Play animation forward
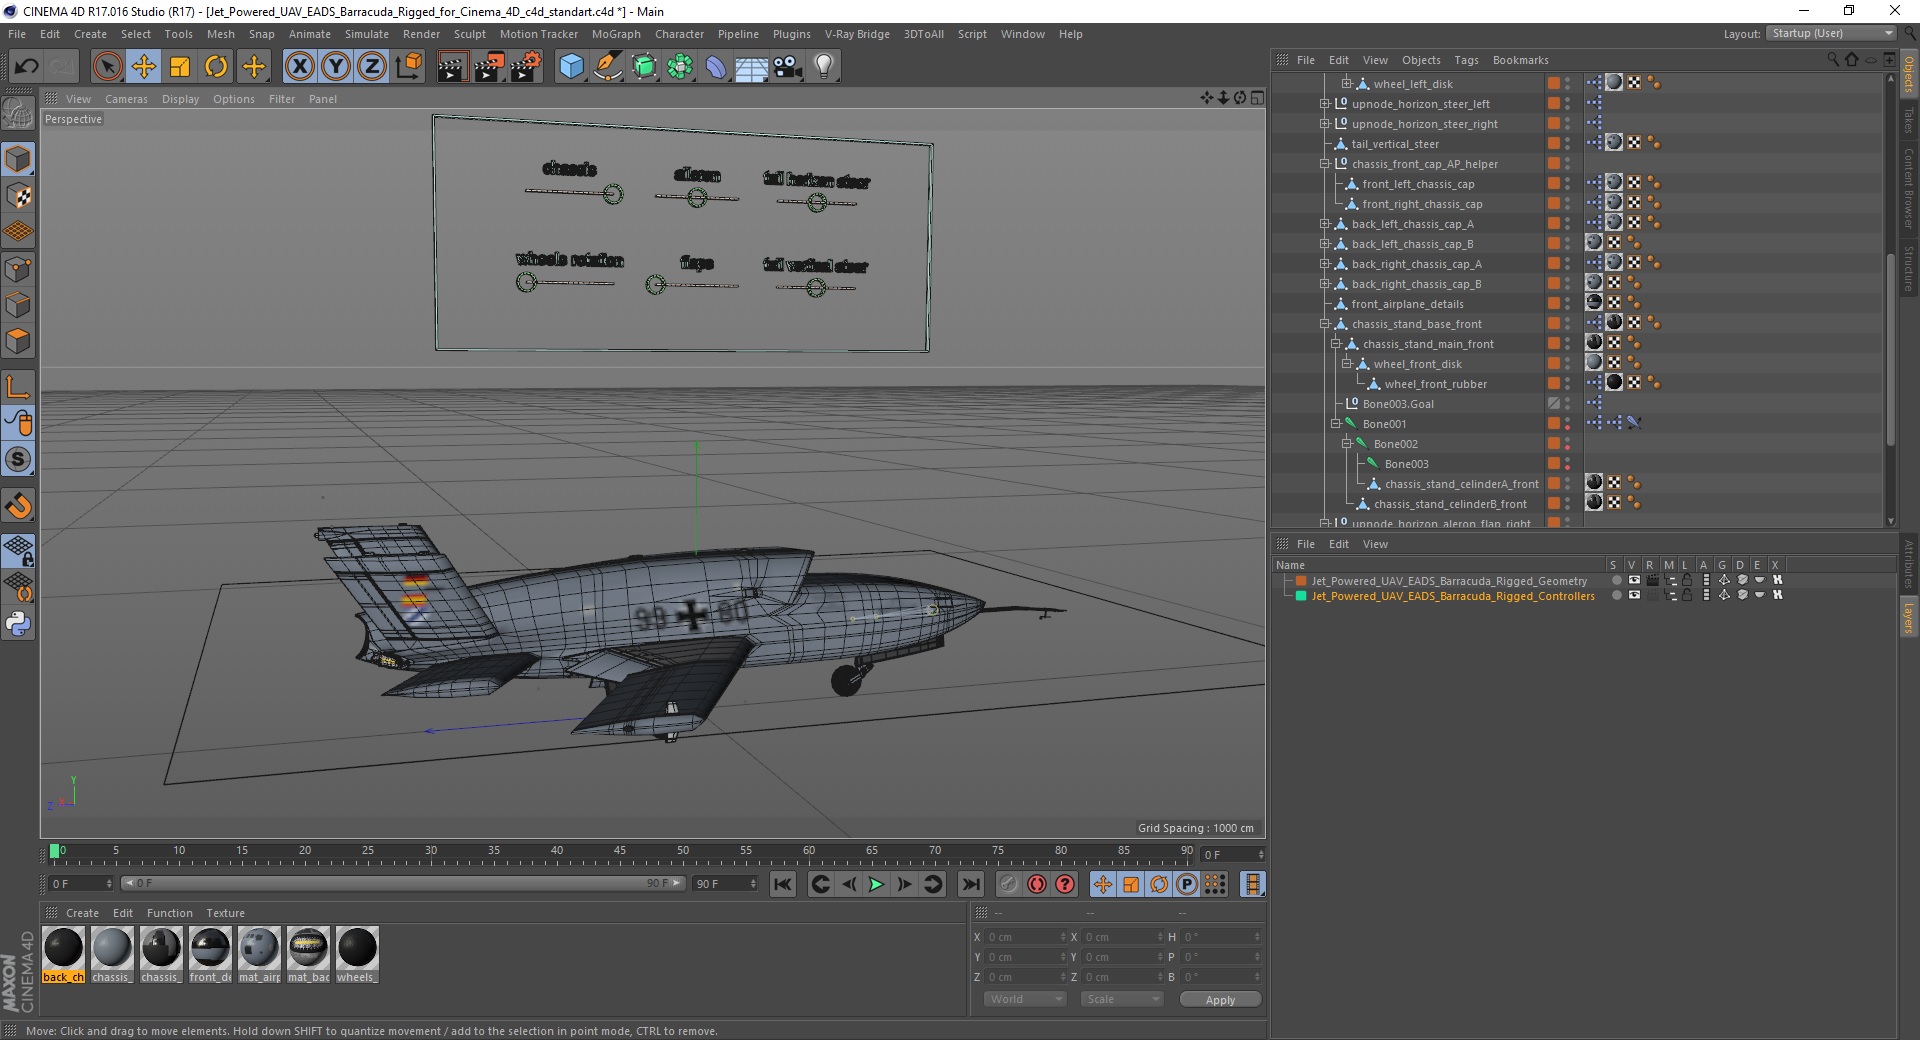The height and width of the screenshot is (1040, 1920). pyautogui.click(x=876, y=884)
